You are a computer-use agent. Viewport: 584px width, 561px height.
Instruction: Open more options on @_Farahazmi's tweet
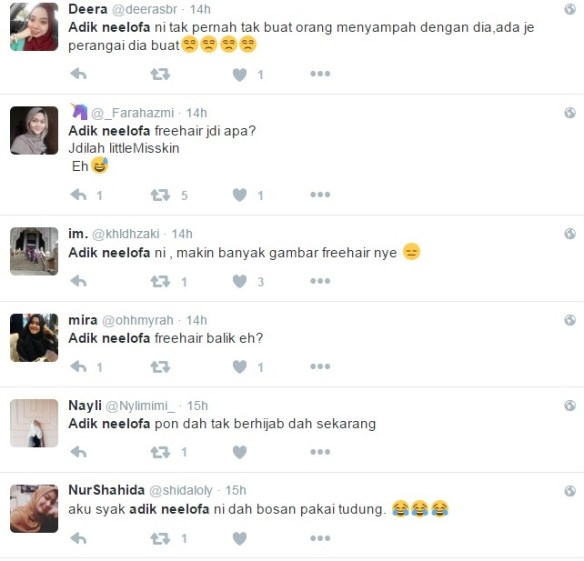pos(320,194)
